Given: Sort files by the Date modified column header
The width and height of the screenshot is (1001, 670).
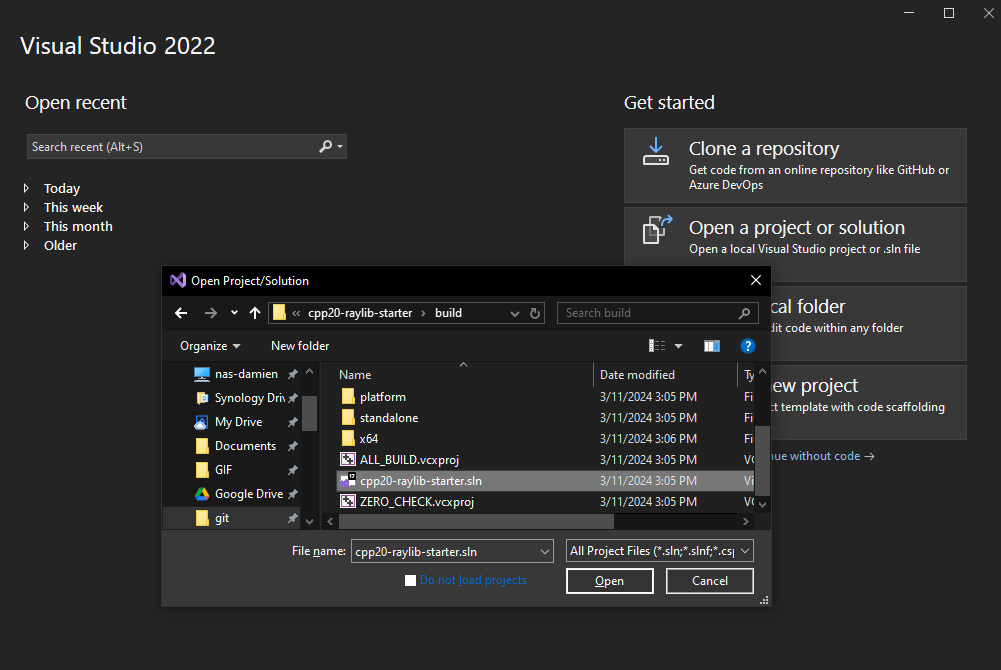Looking at the screenshot, I should pos(637,375).
